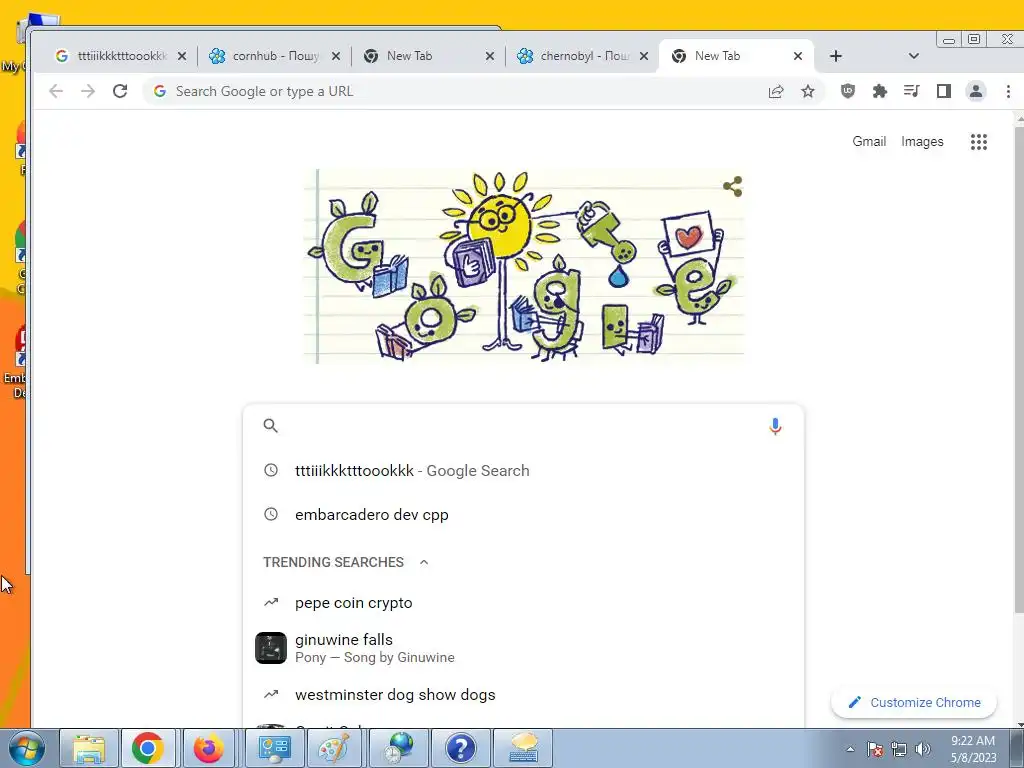Open the Windows Start menu
The image size is (1024, 768).
(26, 748)
